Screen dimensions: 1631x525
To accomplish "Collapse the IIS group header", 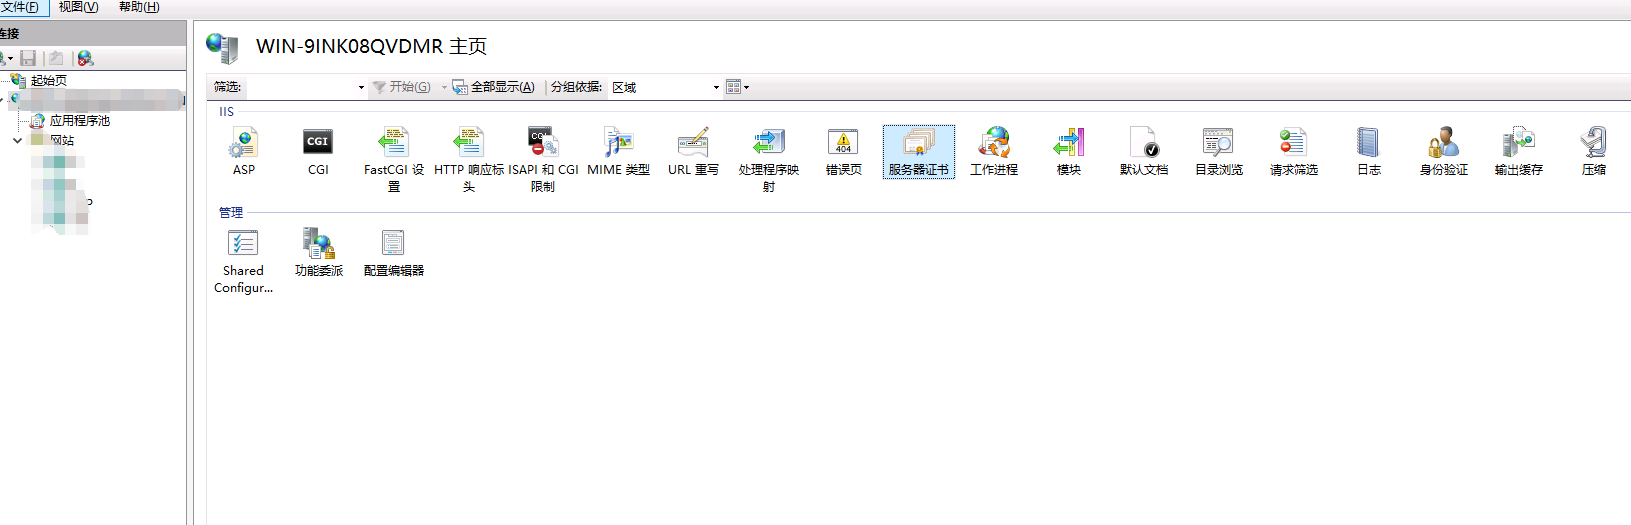I will [x=226, y=112].
